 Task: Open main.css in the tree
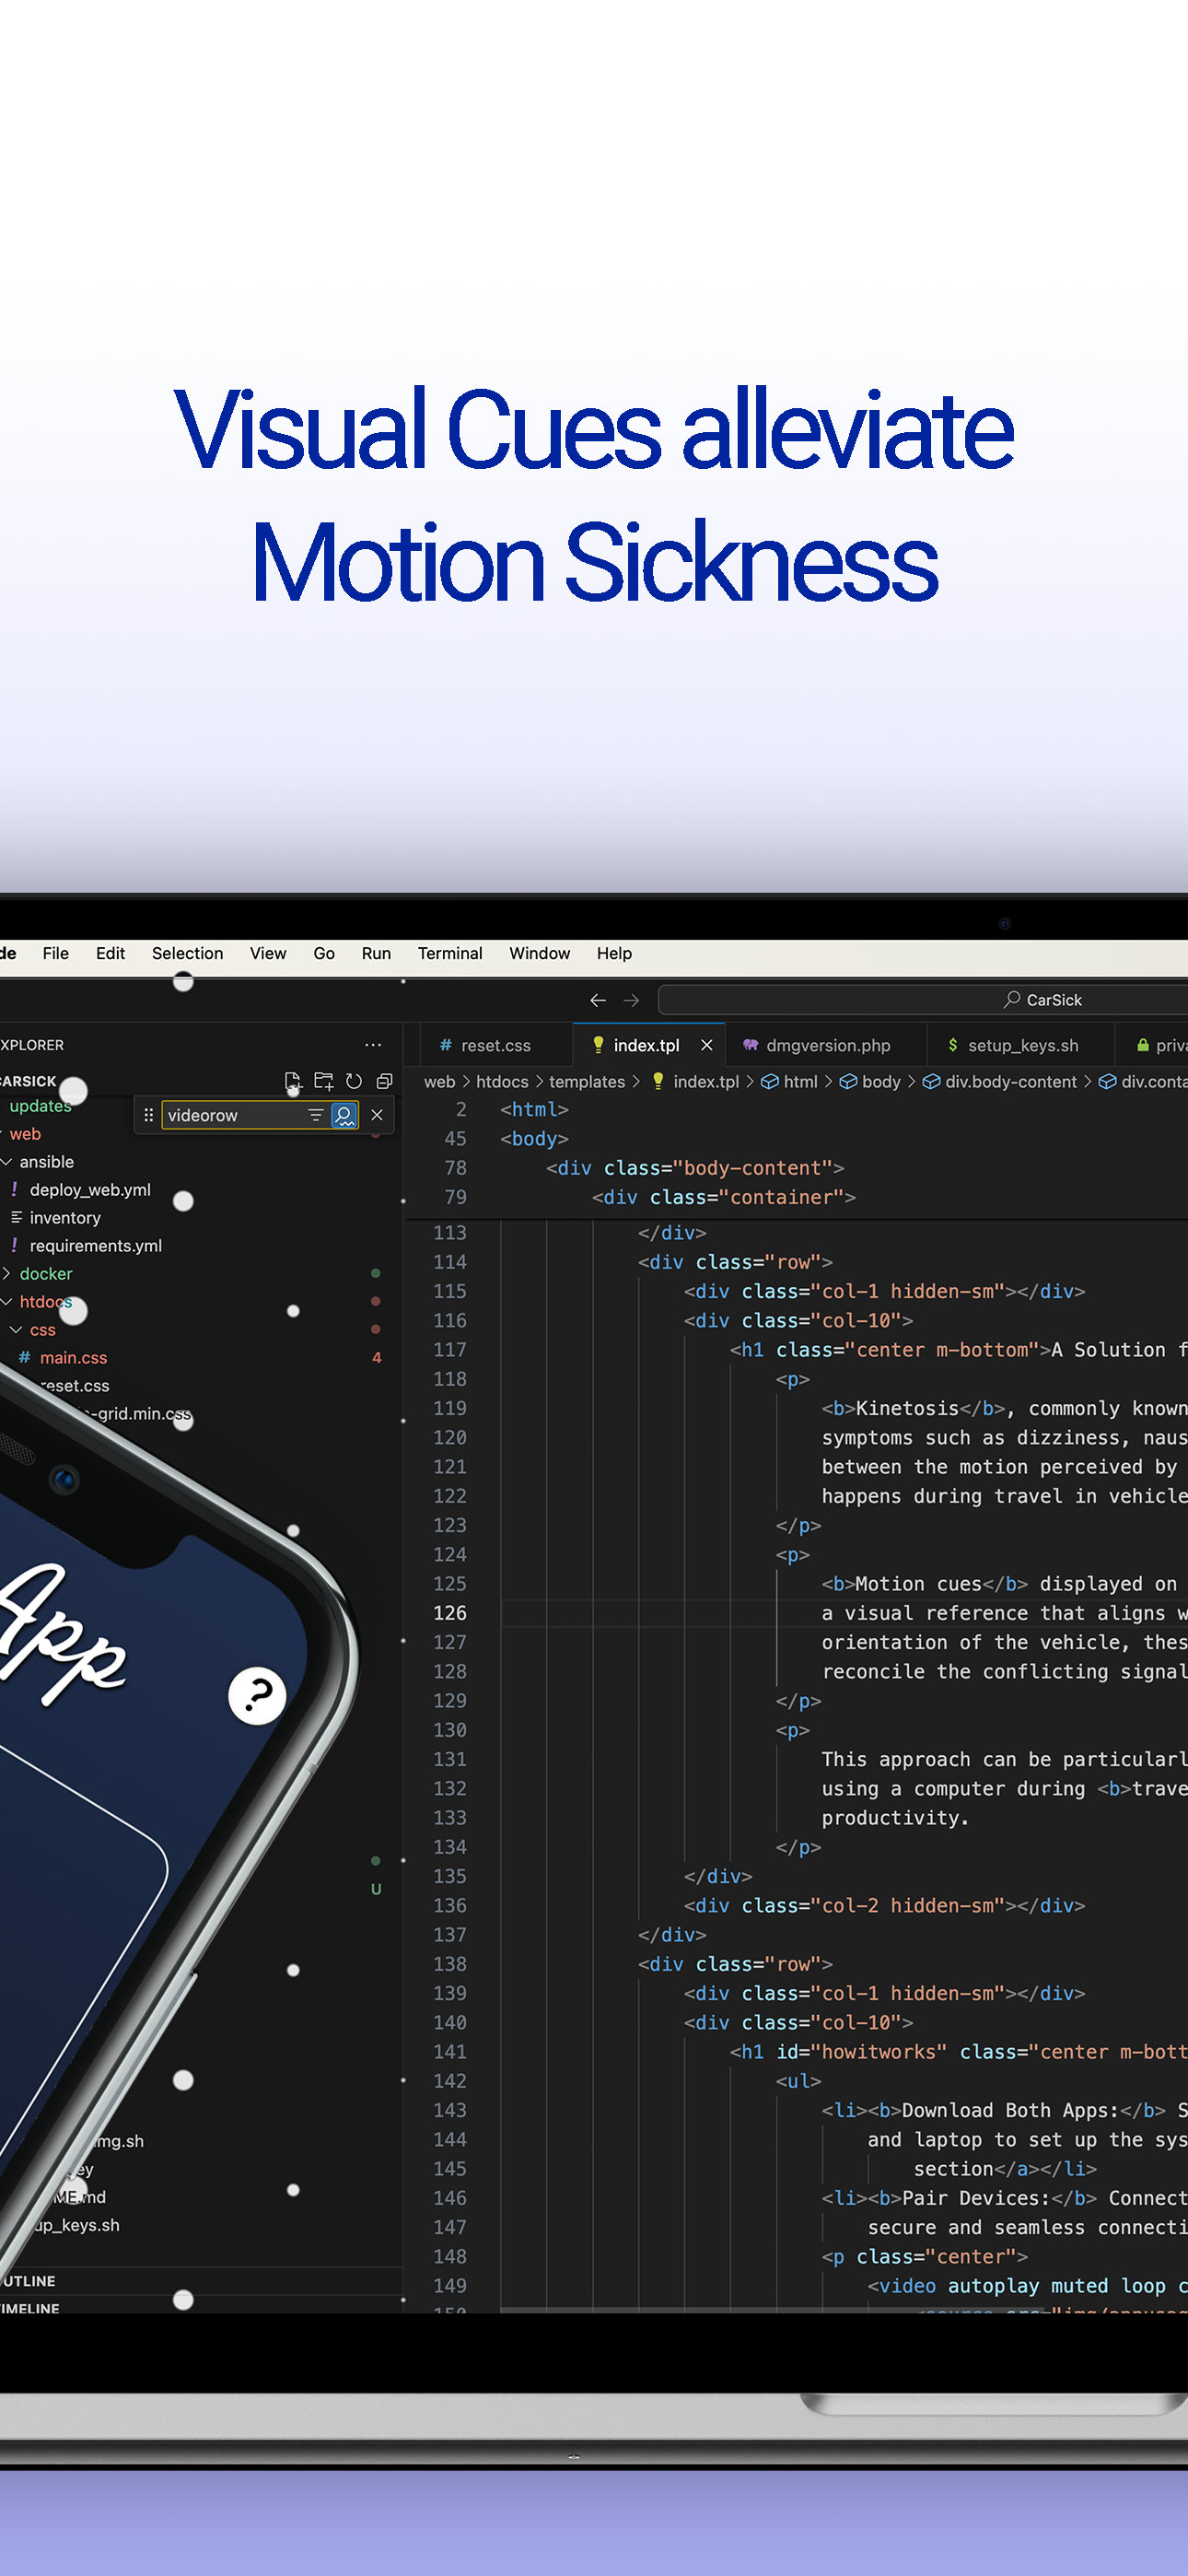click(x=73, y=1358)
